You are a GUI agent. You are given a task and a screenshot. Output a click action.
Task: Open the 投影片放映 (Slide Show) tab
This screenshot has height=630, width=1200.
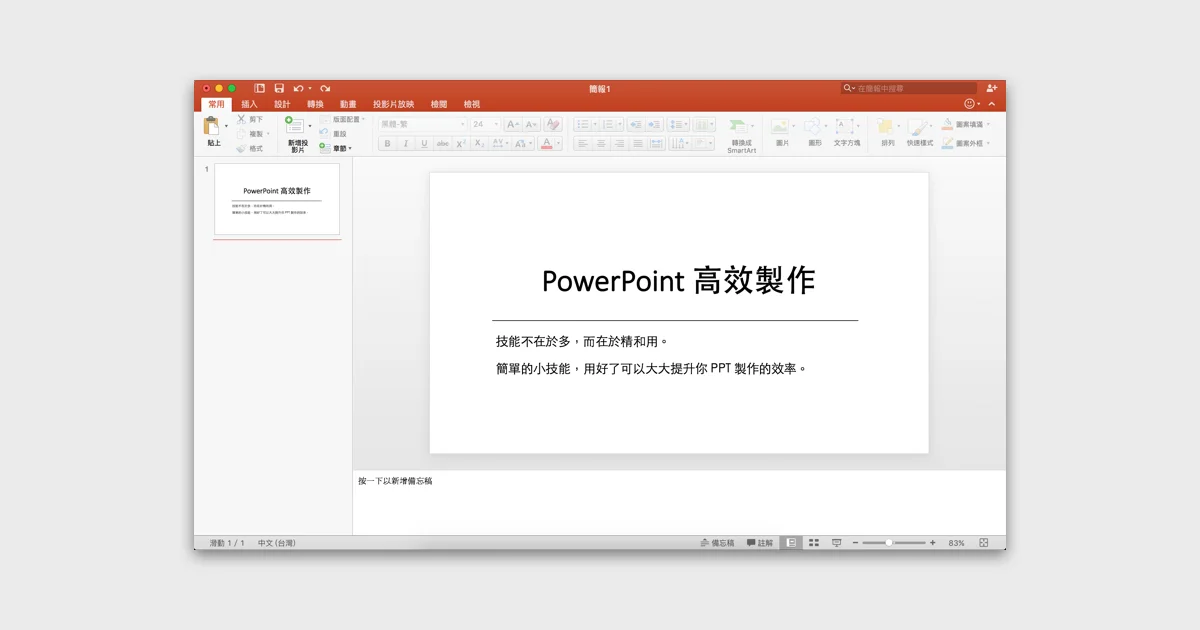(x=393, y=104)
